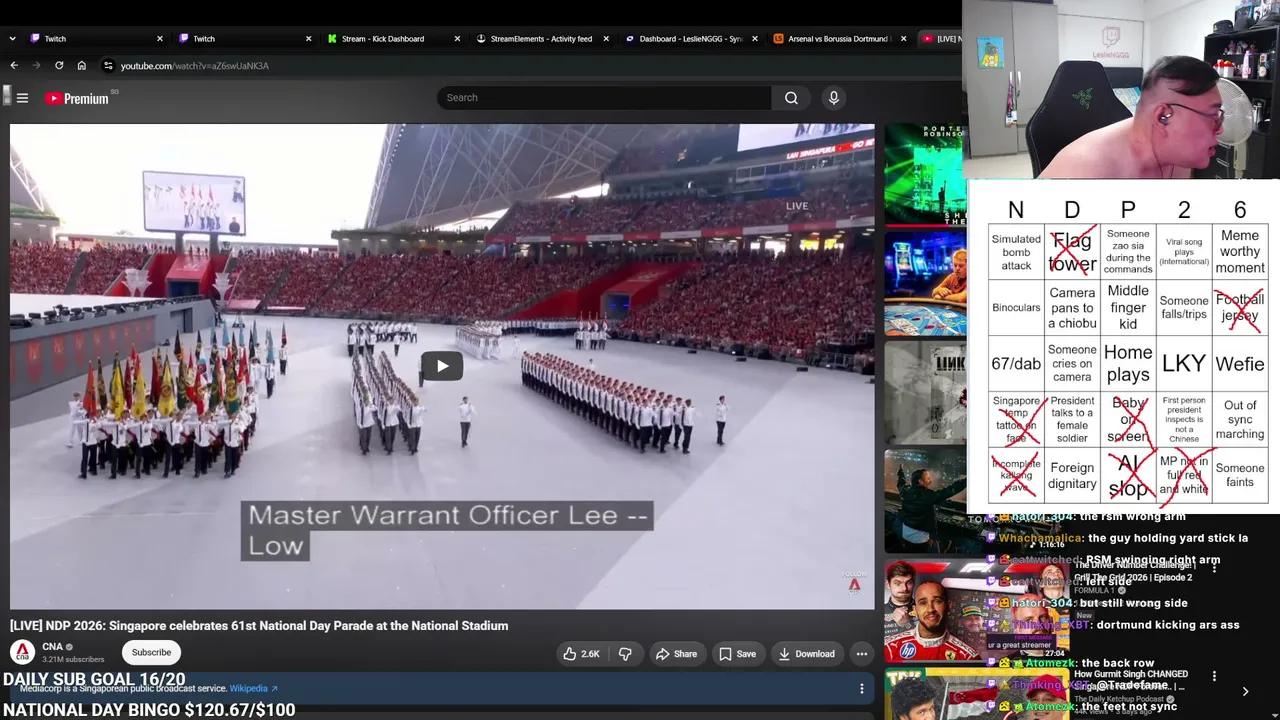Screen dimensions: 1280x720
Task: Click the 'Wefie' bingo square
Action: (x=1240, y=364)
